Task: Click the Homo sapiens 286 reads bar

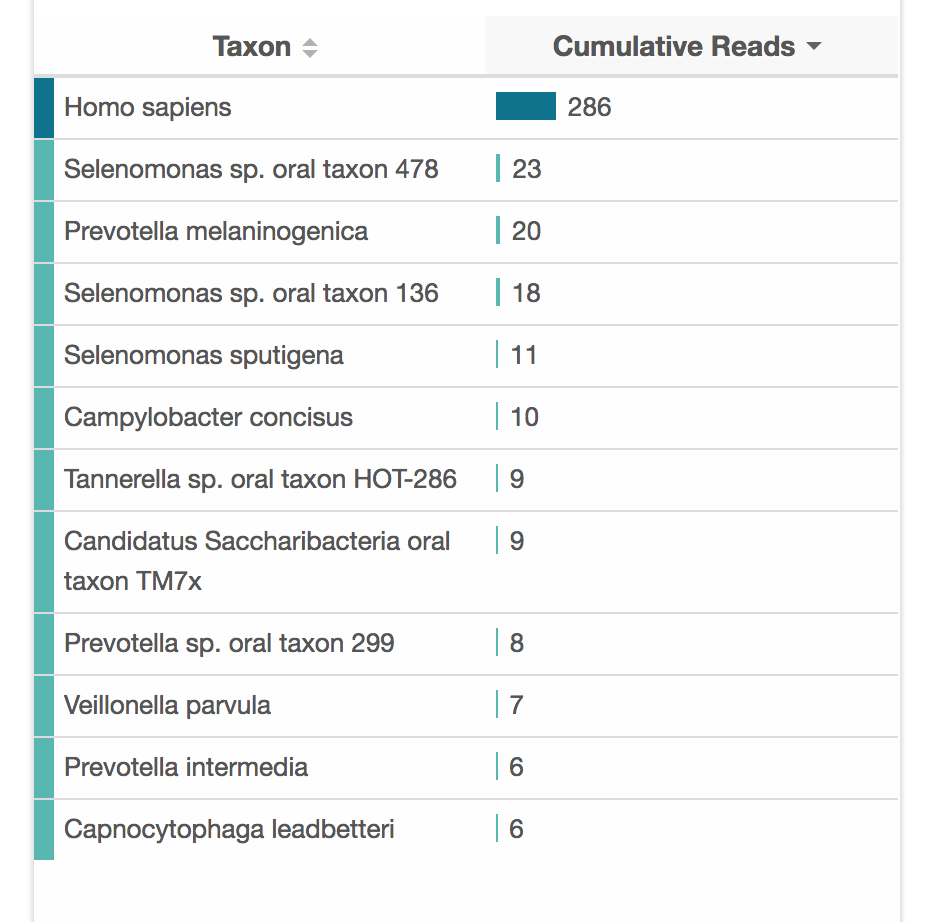Action: pos(526,106)
